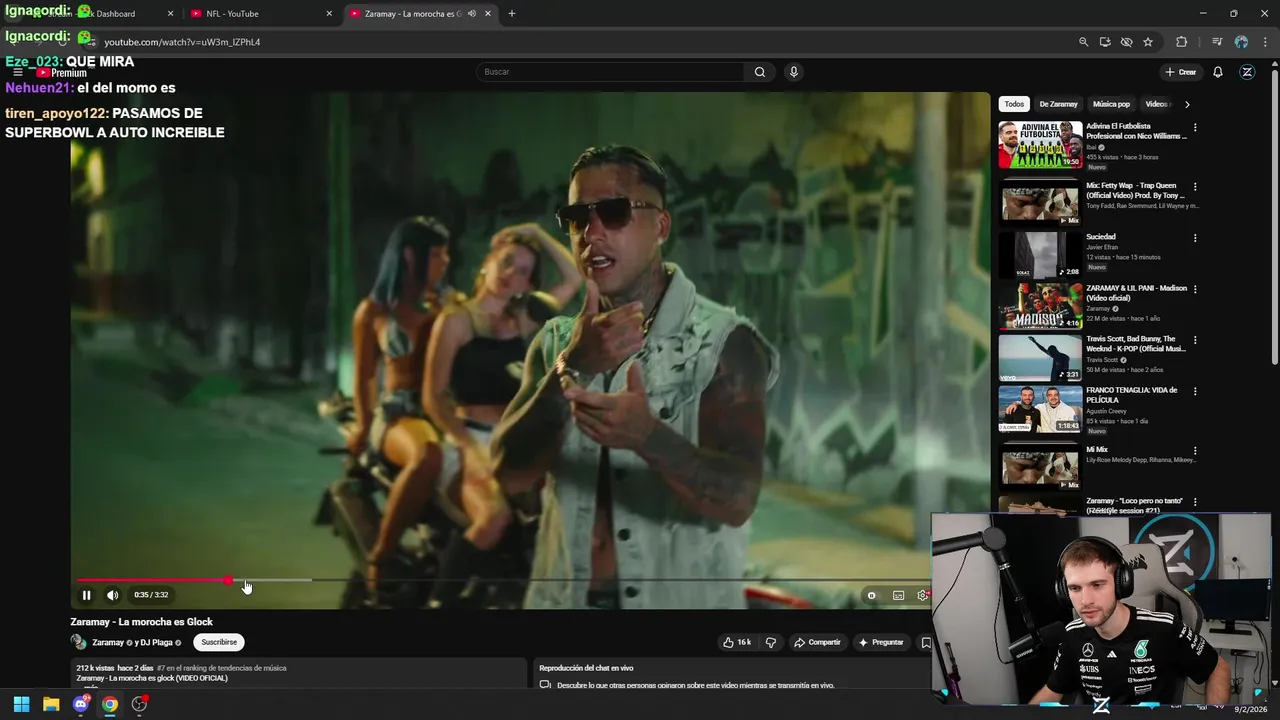
Task: Open Discord from taskbar
Action: [81, 704]
